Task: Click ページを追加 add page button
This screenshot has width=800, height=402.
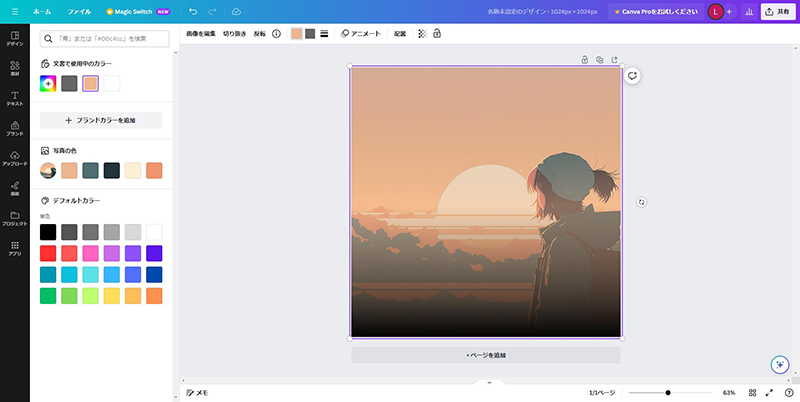Action: click(486, 355)
